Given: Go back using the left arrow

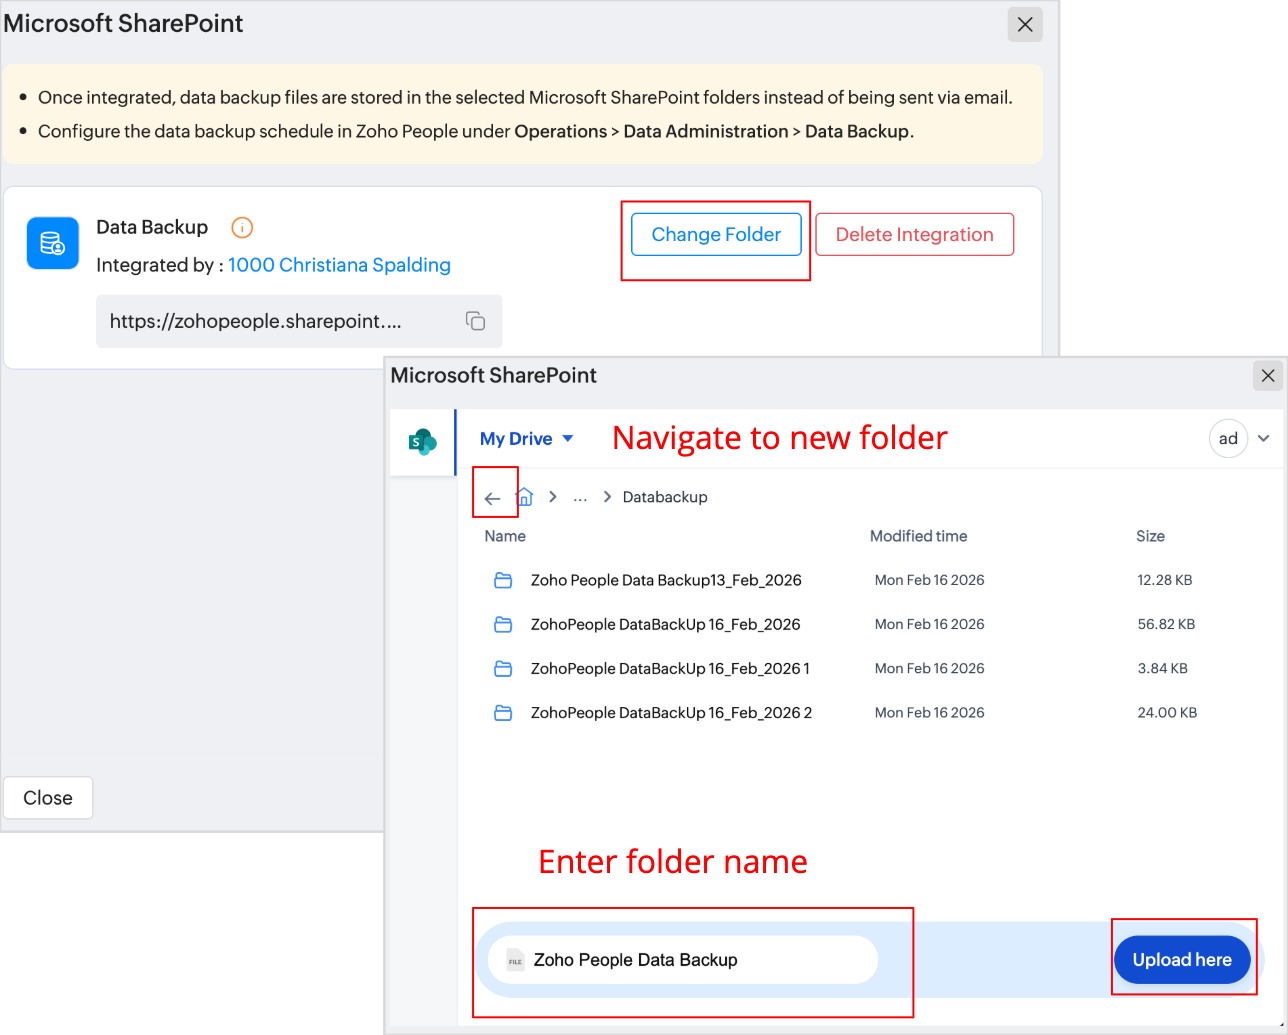Looking at the screenshot, I should pyautogui.click(x=492, y=498).
